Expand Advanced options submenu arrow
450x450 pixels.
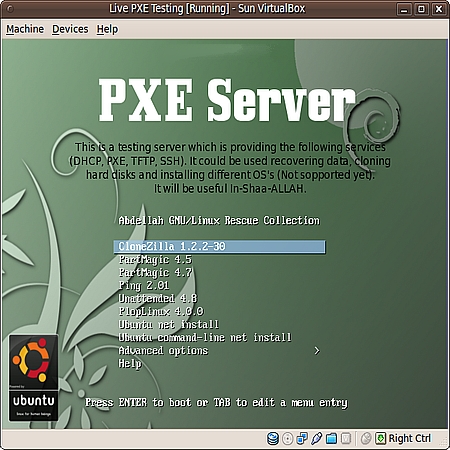pos(317,351)
